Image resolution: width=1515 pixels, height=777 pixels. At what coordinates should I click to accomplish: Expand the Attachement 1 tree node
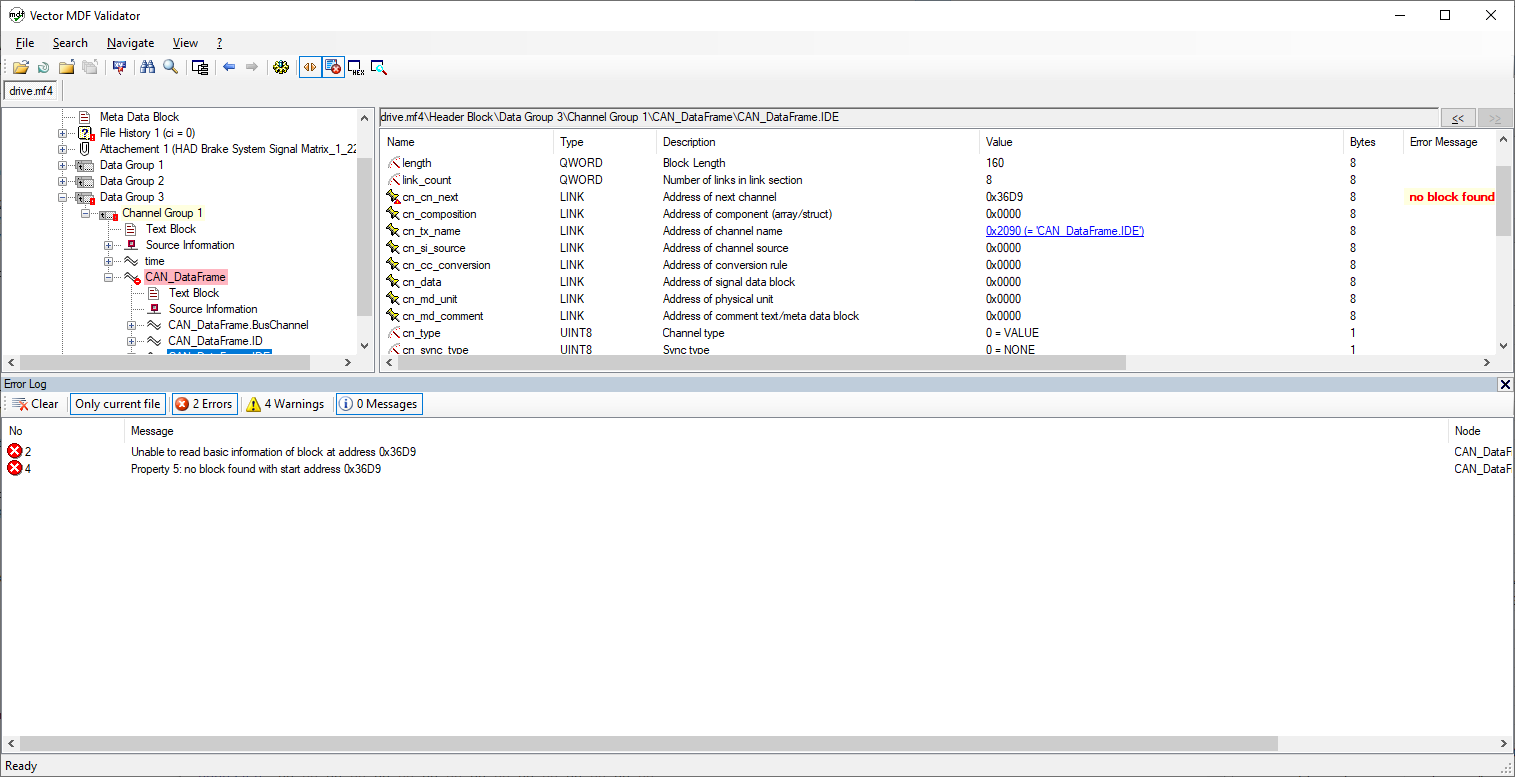click(63, 148)
